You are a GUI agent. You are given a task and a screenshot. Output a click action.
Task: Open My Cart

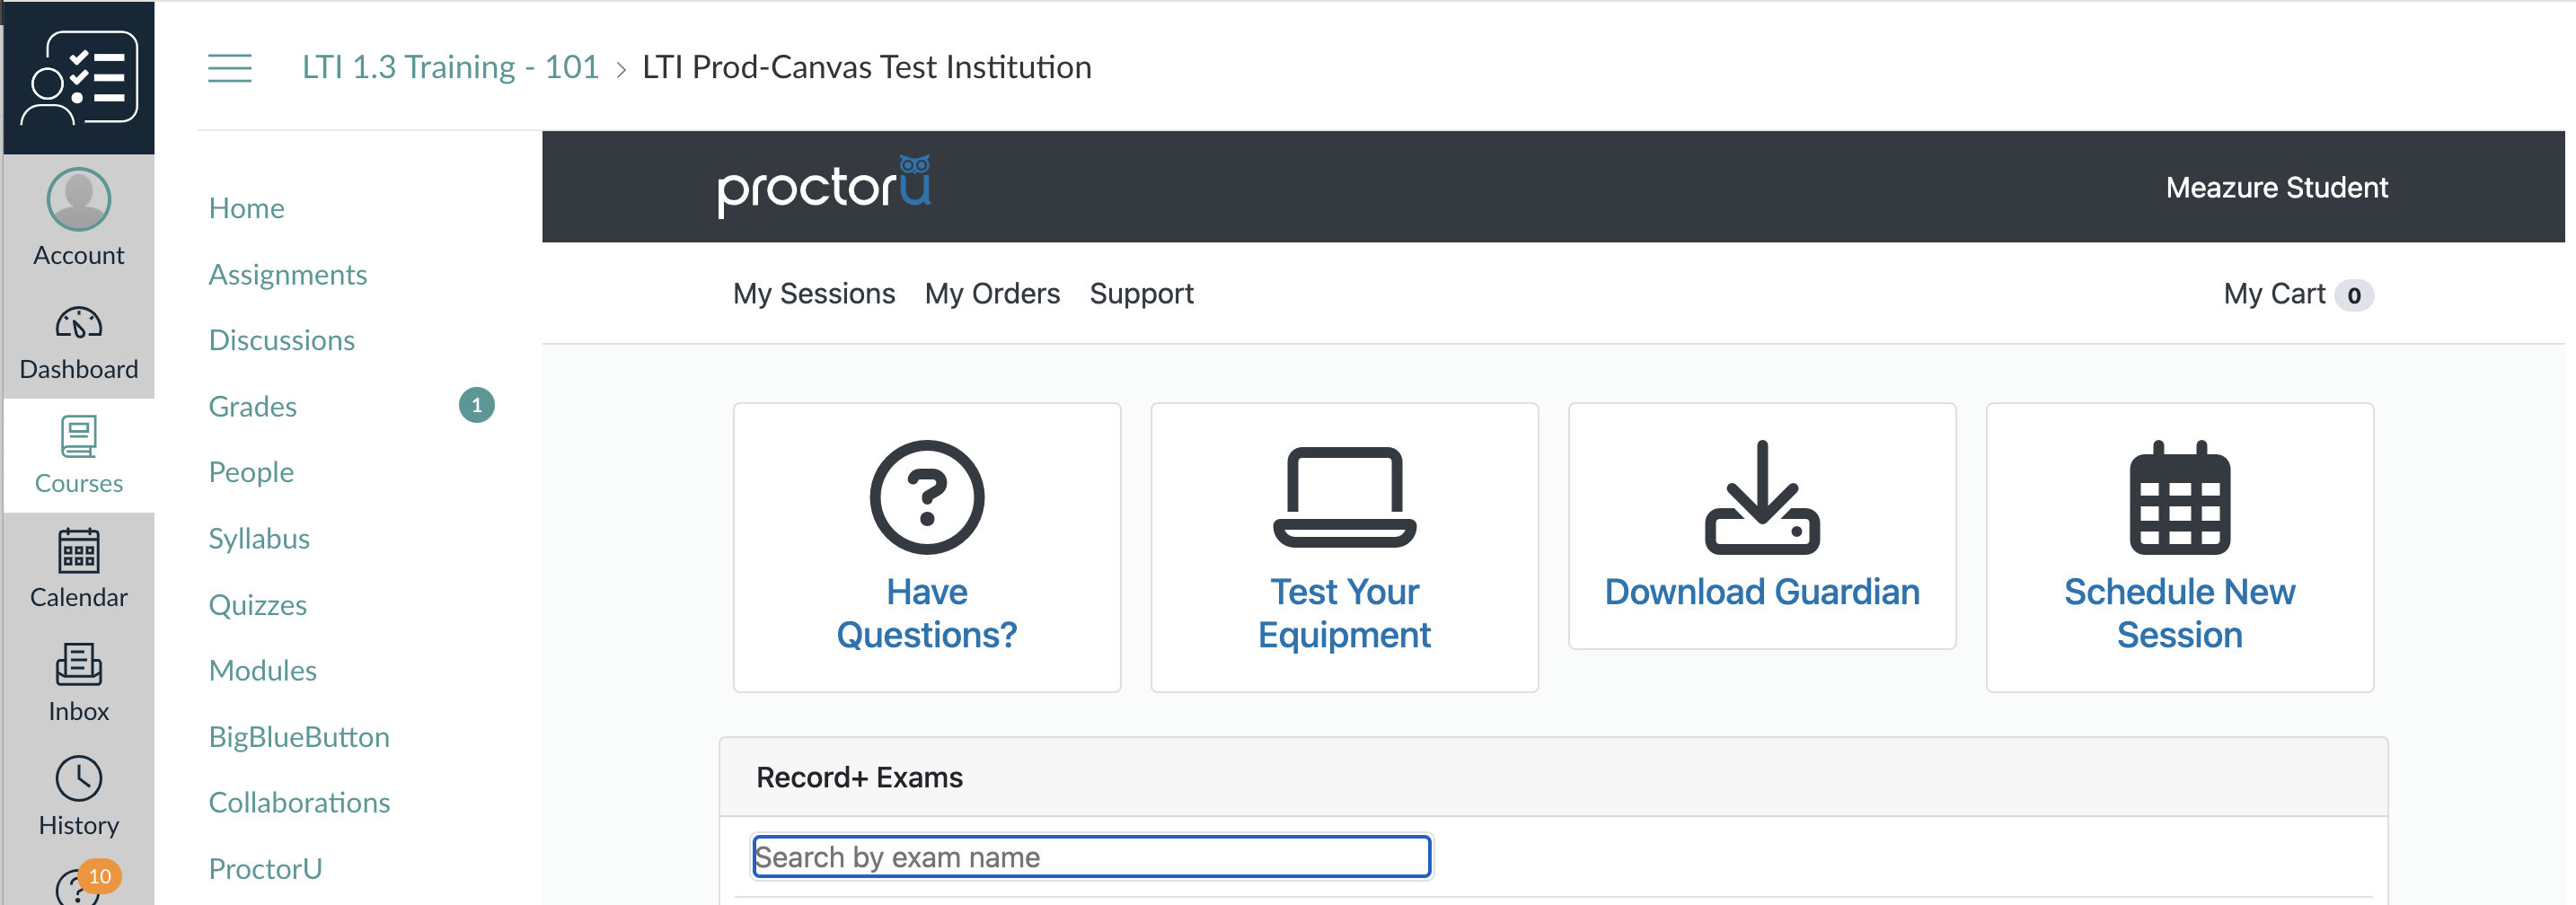pyautogui.click(x=2296, y=294)
